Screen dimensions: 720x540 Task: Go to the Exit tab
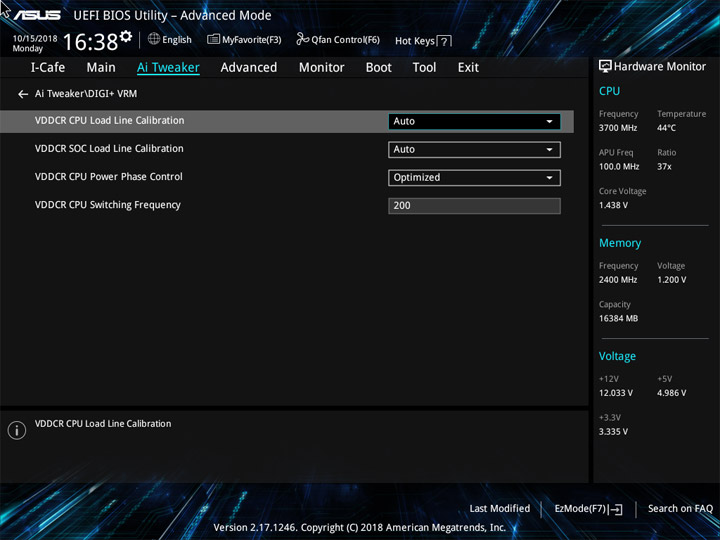(x=468, y=68)
